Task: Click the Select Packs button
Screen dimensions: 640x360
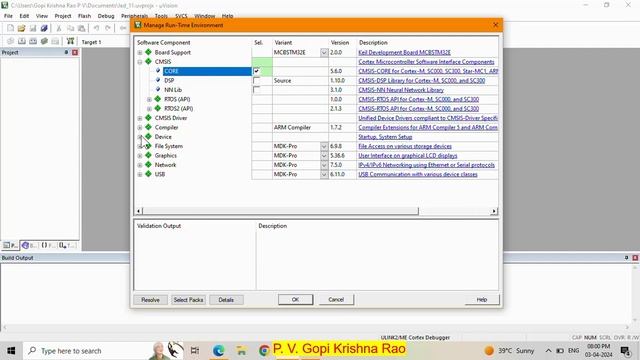Action: [188, 300]
